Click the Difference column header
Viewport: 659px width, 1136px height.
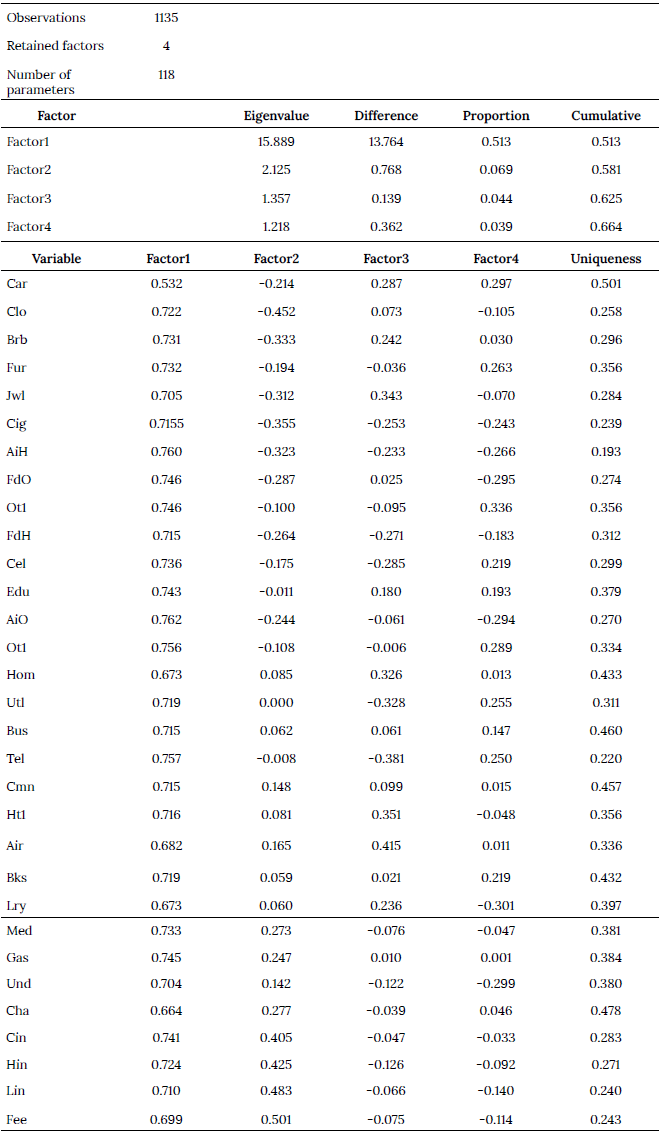386,116
